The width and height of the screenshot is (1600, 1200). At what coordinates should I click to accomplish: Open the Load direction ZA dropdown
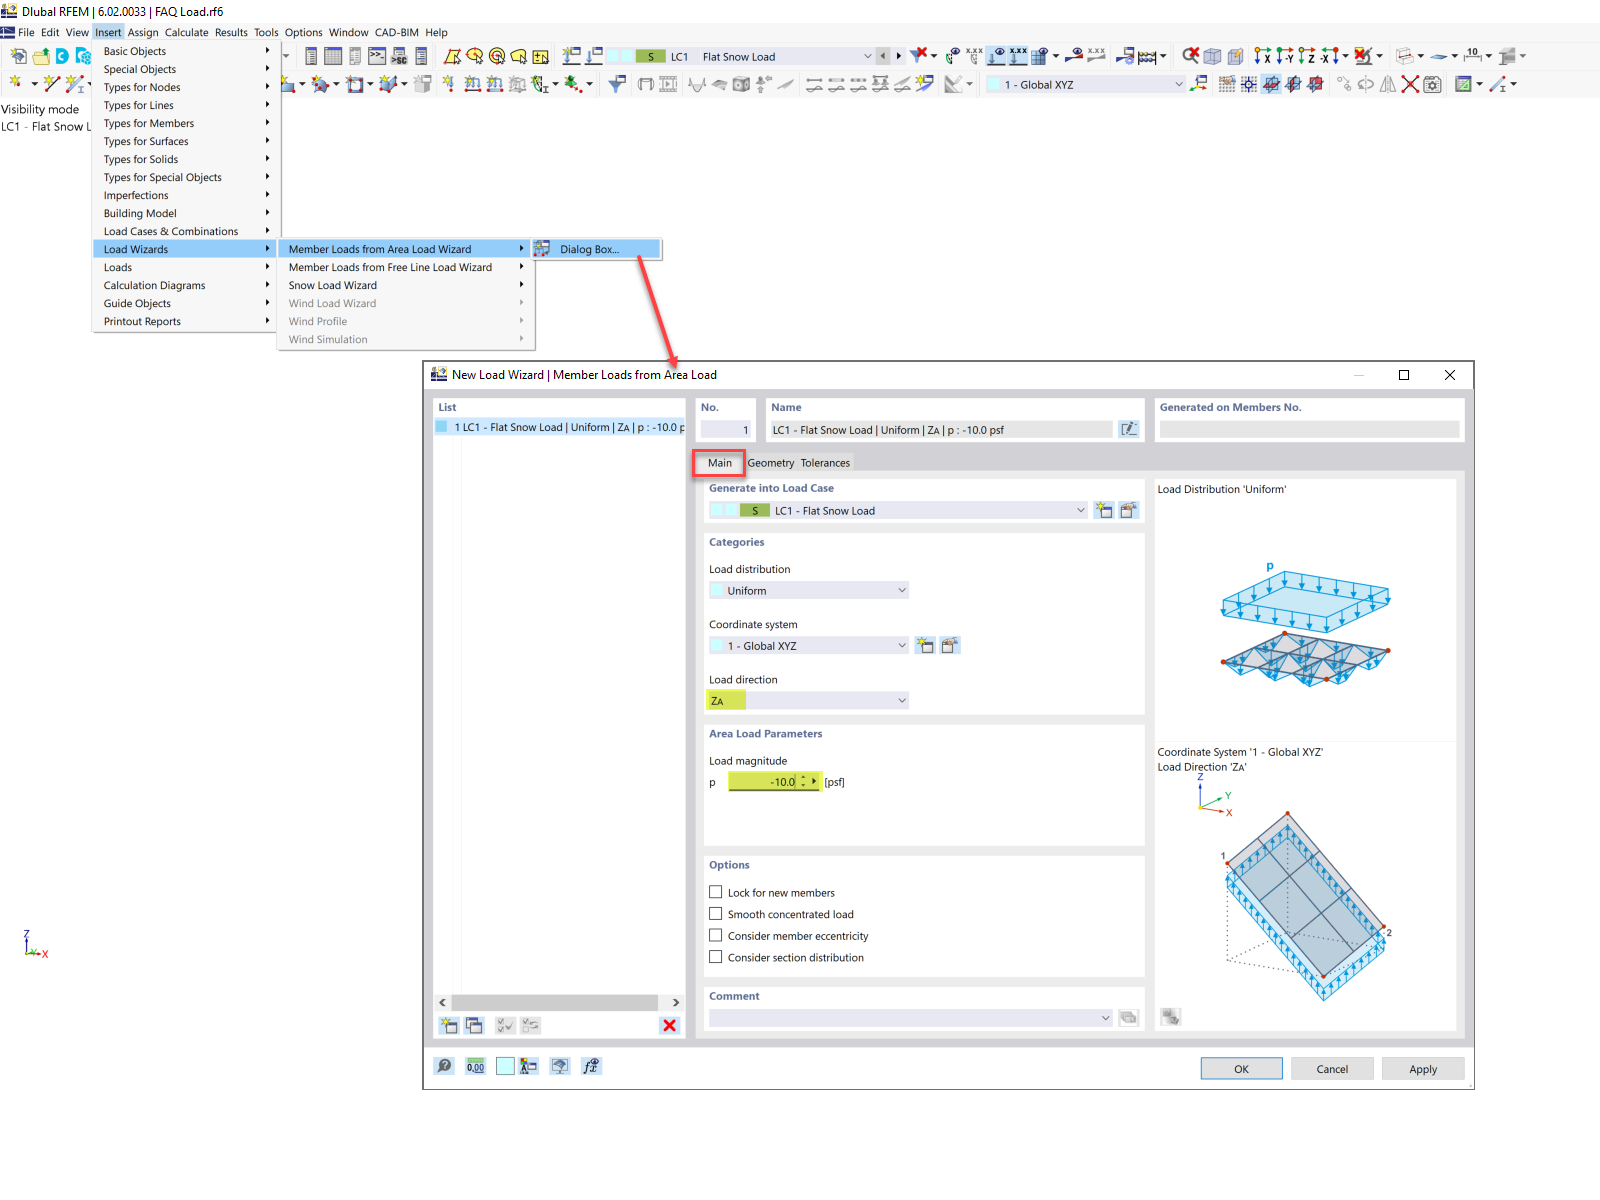(x=900, y=699)
